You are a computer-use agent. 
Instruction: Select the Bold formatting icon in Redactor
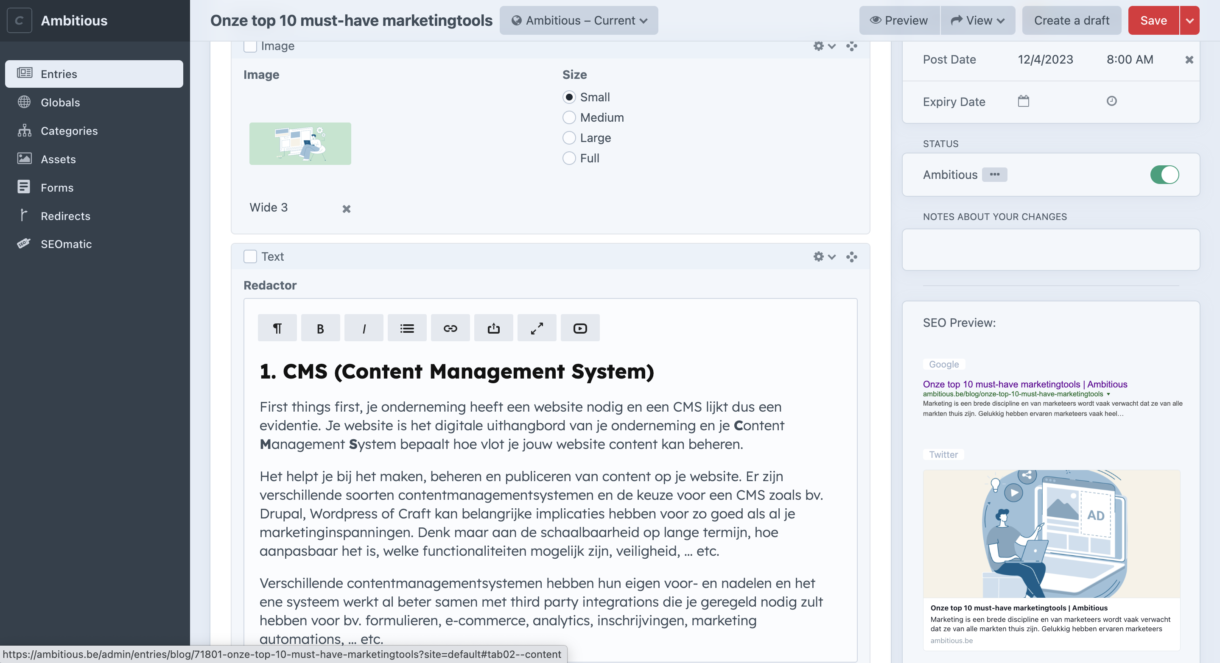[x=320, y=327]
